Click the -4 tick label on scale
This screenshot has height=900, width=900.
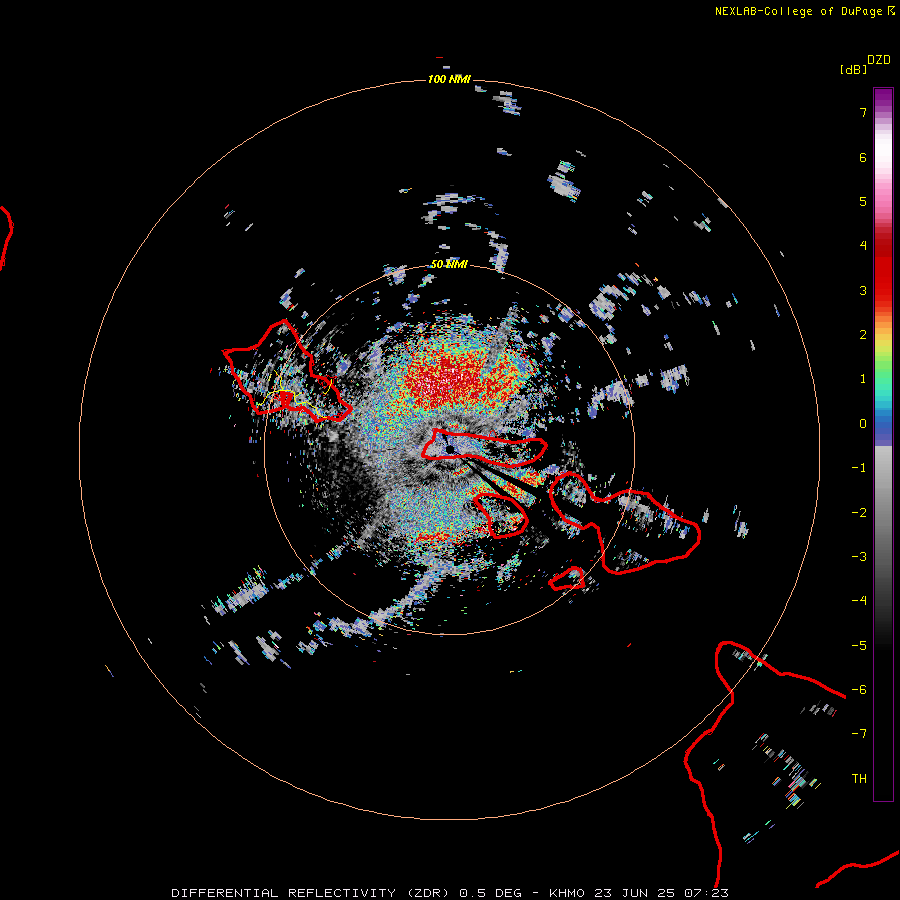[859, 600]
